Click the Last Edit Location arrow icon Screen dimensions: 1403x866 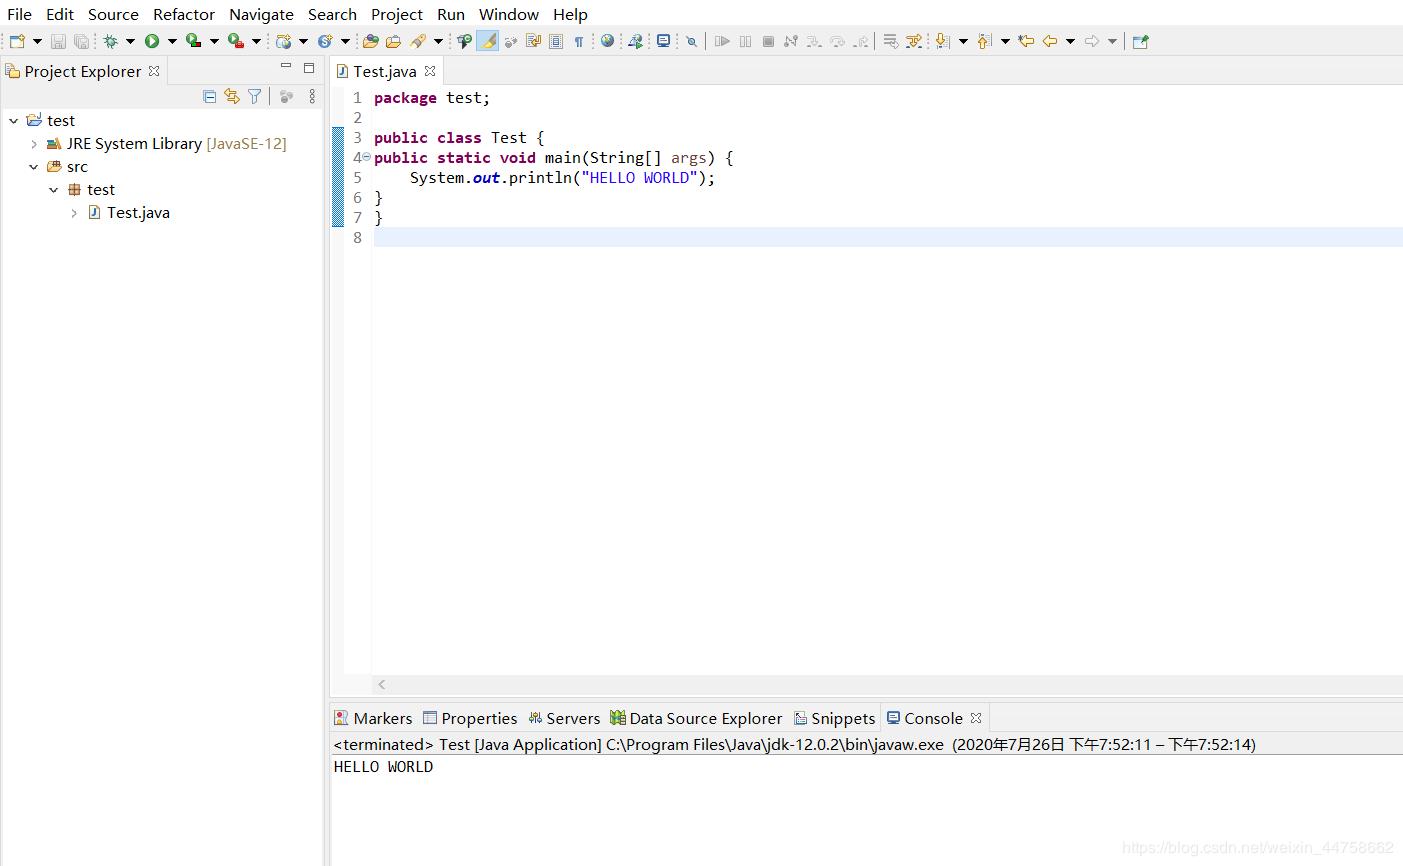[x=1025, y=41]
